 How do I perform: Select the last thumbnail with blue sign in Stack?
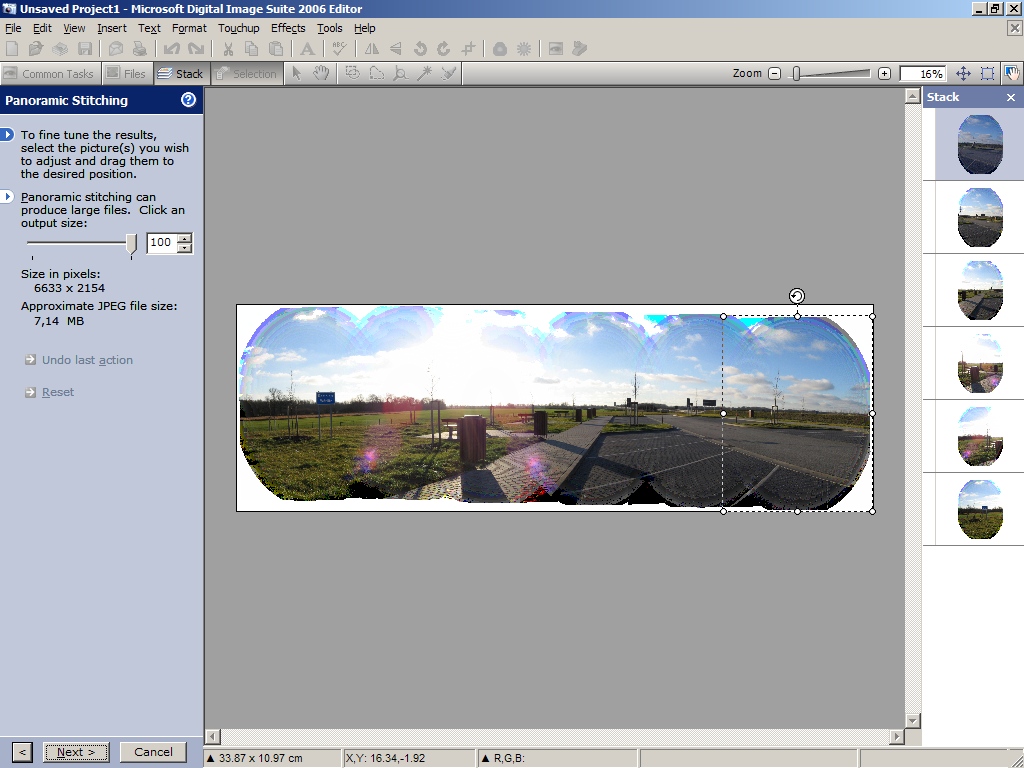click(x=980, y=509)
